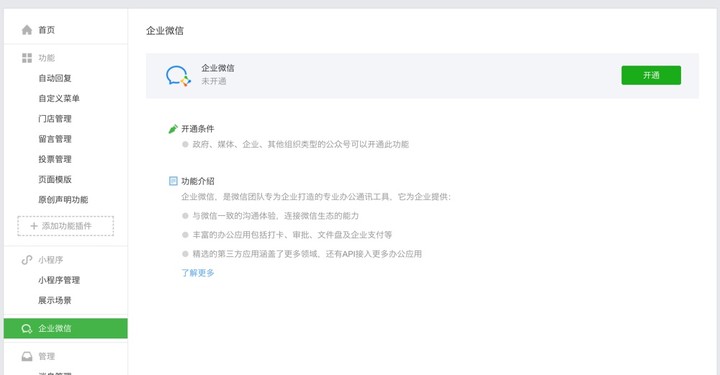The width and height of the screenshot is (720, 375).
Task: Open 投票管理 in the sidebar
Action: coord(55,159)
